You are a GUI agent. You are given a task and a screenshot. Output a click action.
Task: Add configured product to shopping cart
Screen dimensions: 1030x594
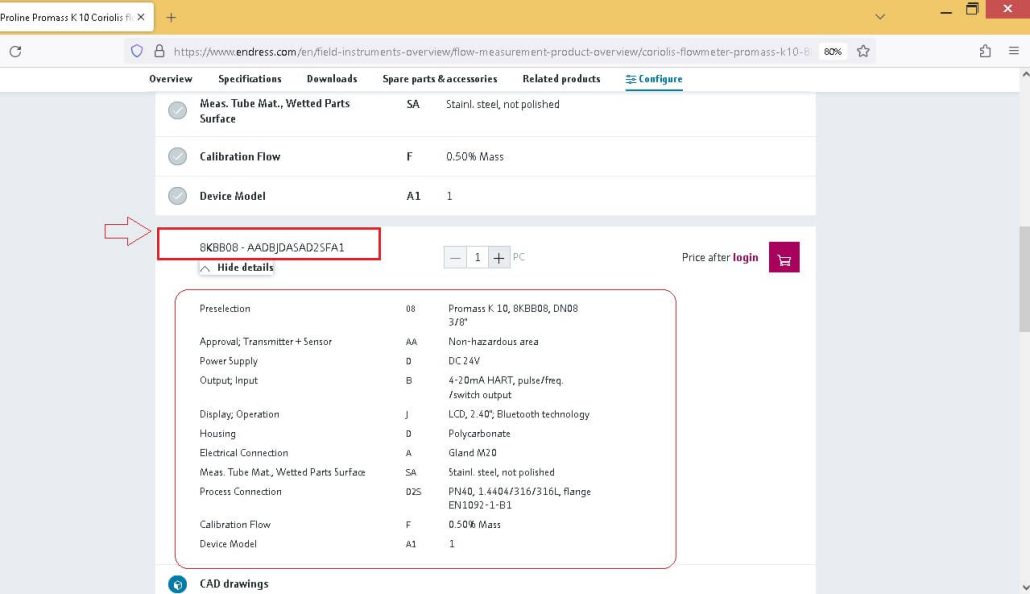(x=784, y=258)
